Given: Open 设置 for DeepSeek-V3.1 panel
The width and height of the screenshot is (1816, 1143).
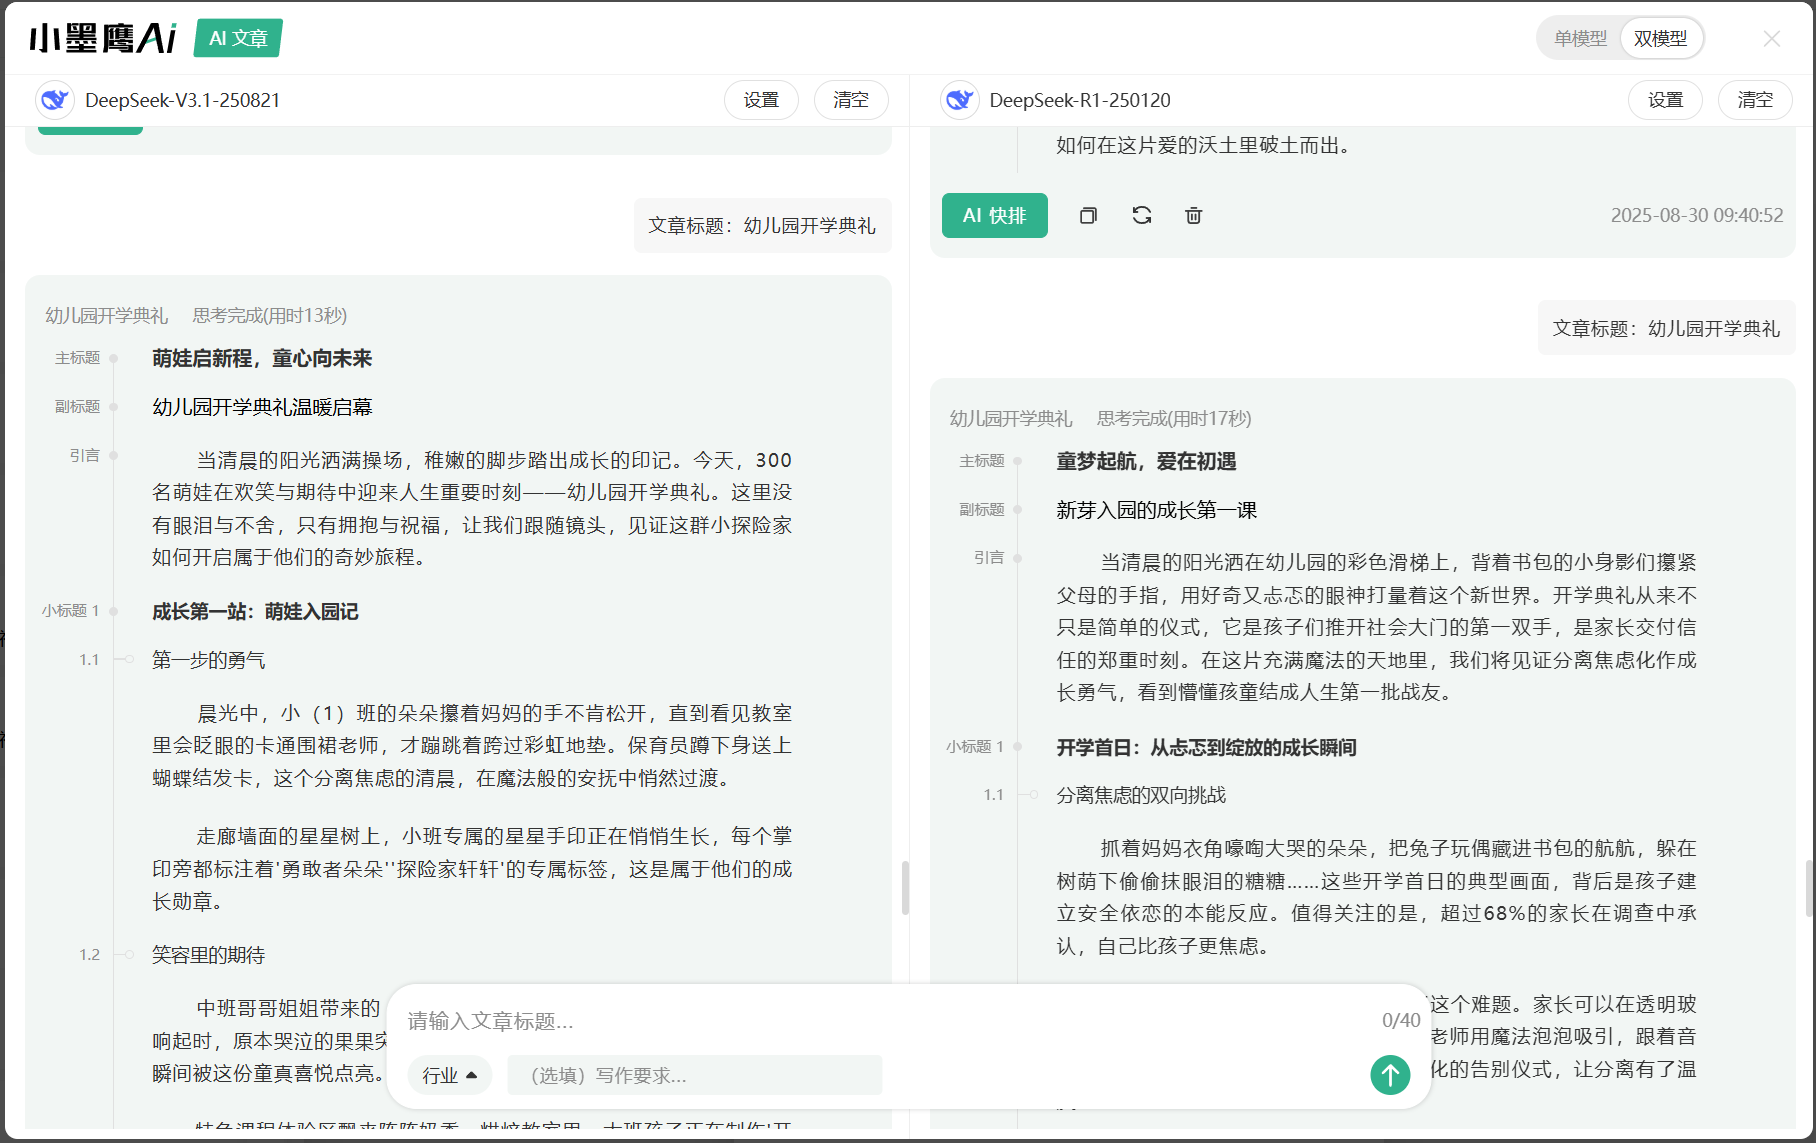Looking at the screenshot, I should (761, 100).
